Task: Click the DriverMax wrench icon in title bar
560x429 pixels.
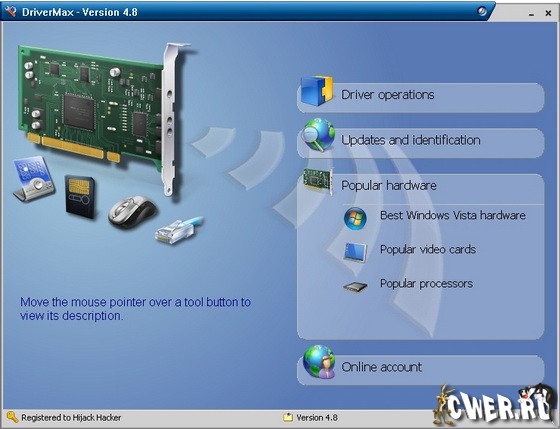Action: point(11,11)
